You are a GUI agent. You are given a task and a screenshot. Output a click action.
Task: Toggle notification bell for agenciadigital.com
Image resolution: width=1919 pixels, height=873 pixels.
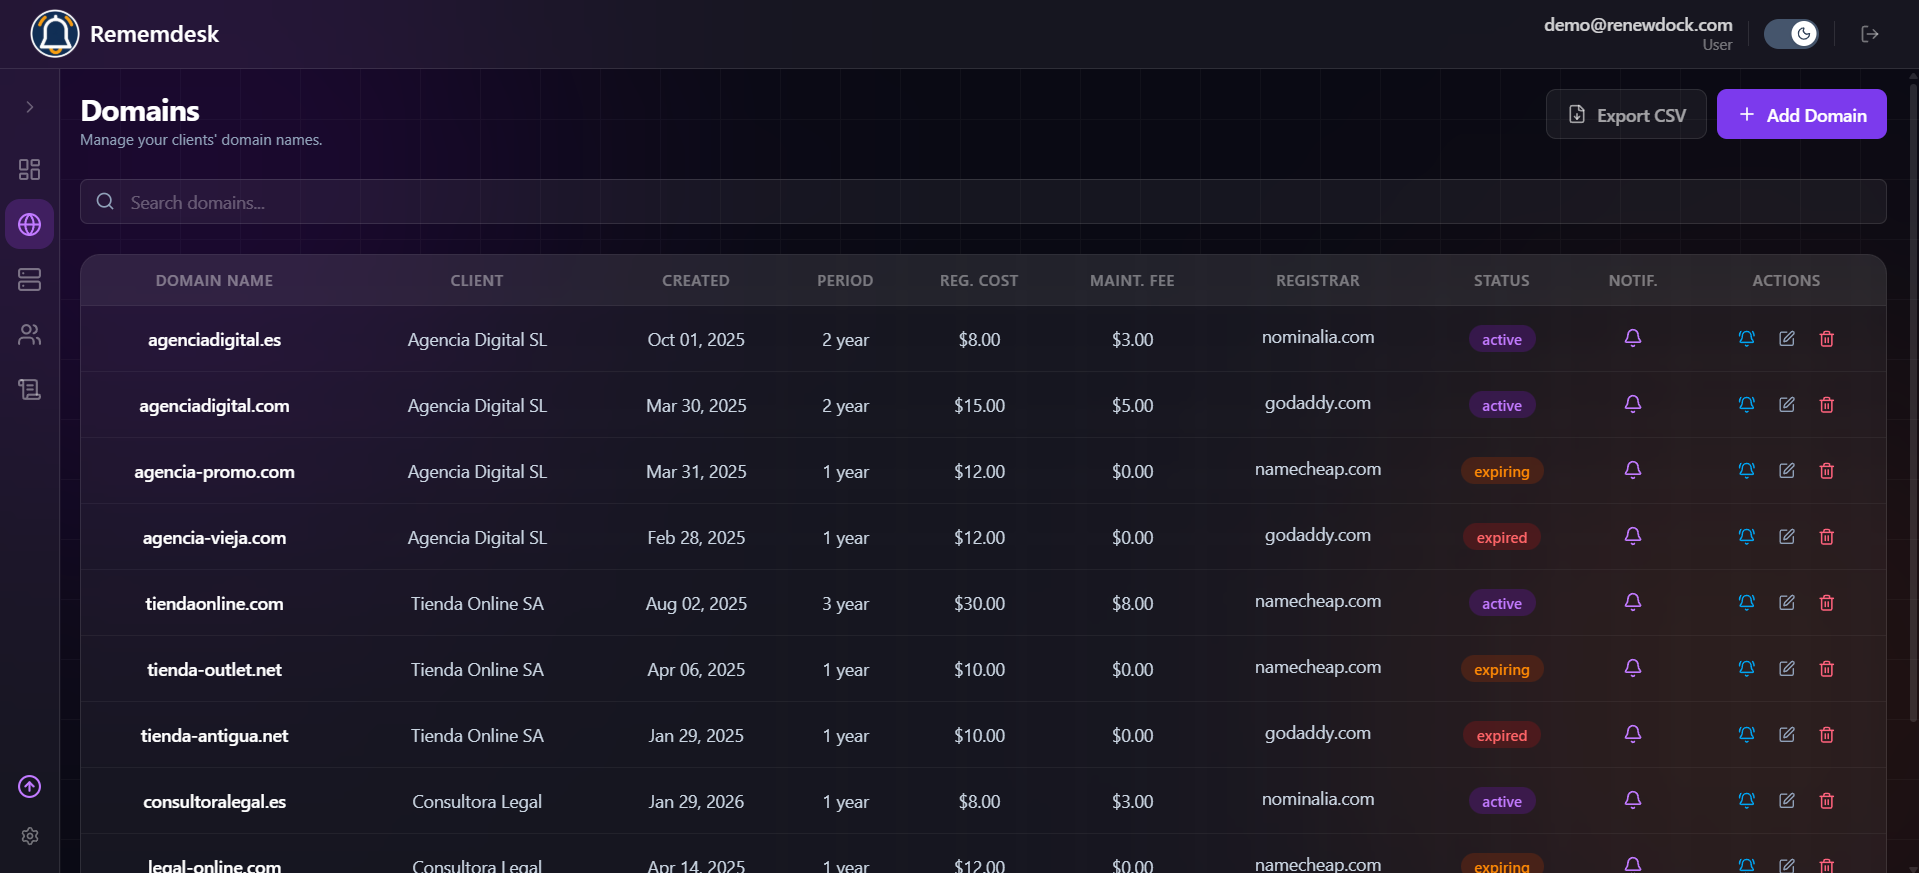(x=1633, y=404)
